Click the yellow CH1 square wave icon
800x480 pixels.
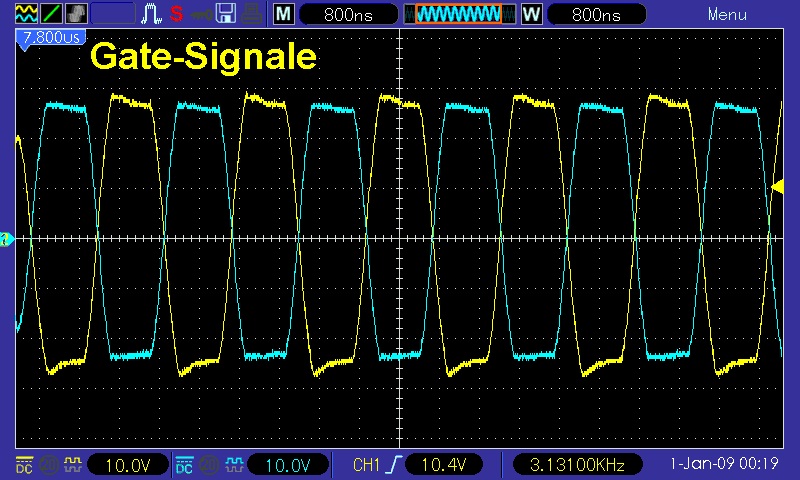point(72,465)
